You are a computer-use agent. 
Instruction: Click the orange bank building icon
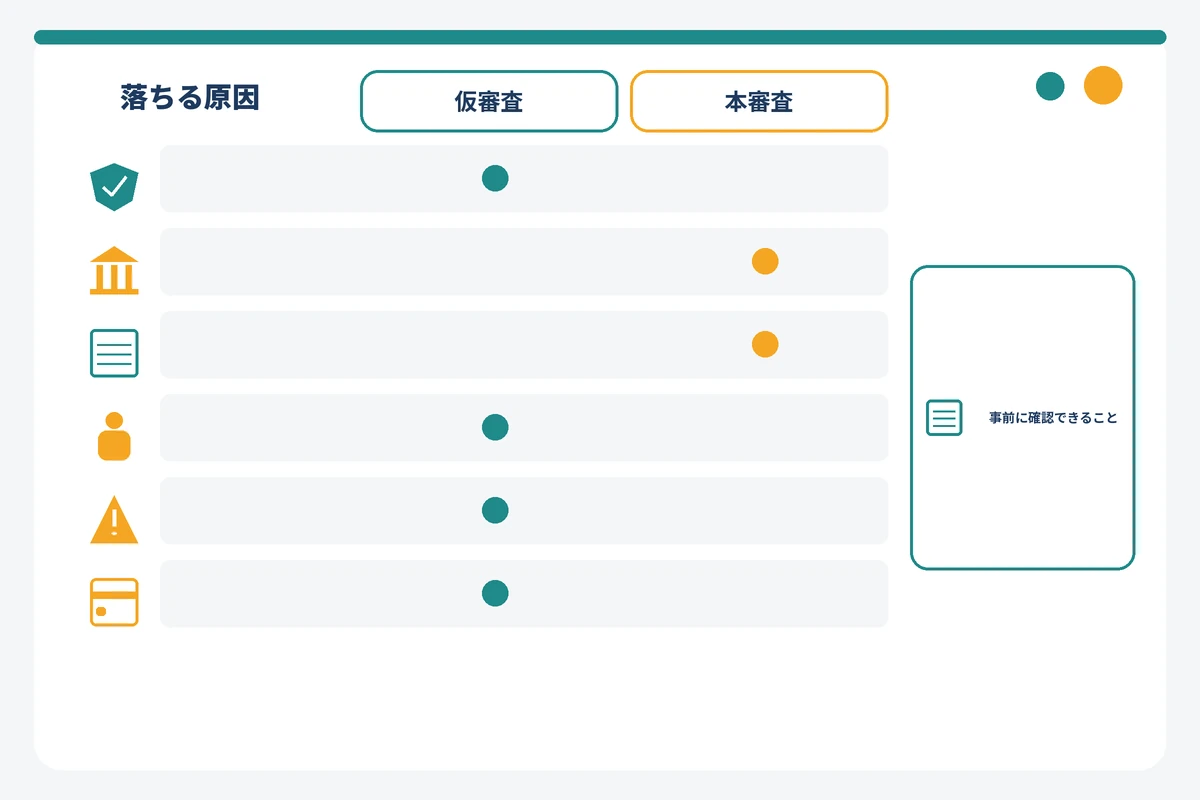click(x=114, y=270)
